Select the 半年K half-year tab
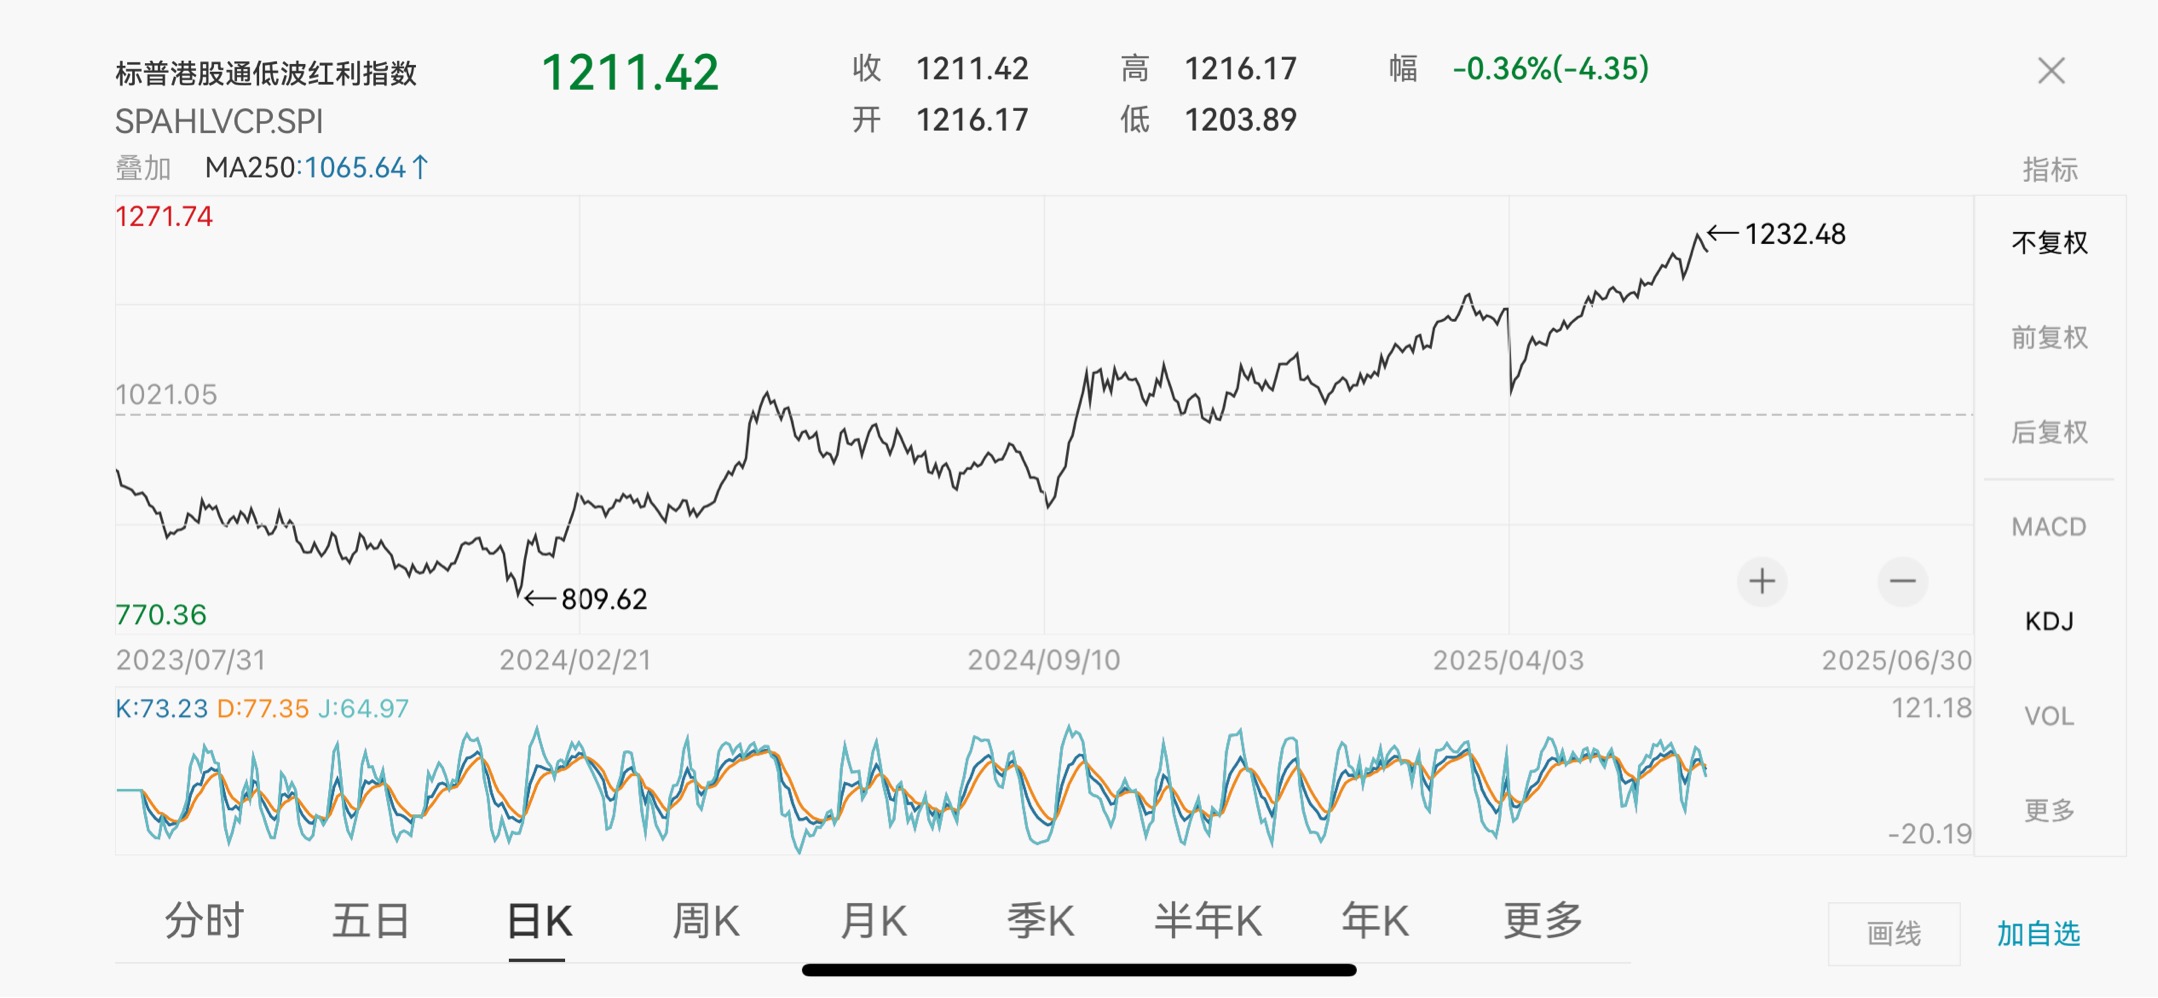2158x998 pixels. coord(1208,921)
